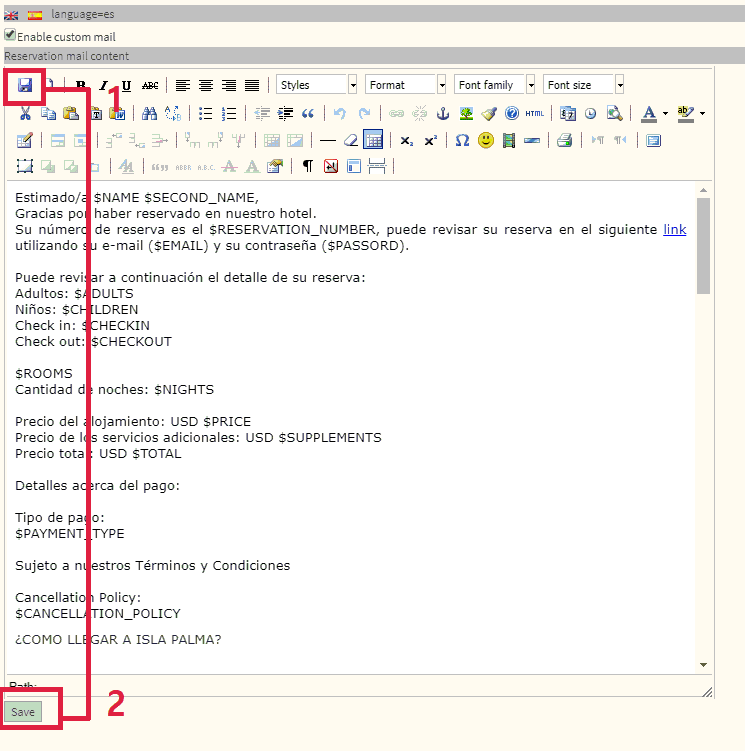Switch to Spanish with the Spain flag
This screenshot has width=745, height=751.
[35, 15]
